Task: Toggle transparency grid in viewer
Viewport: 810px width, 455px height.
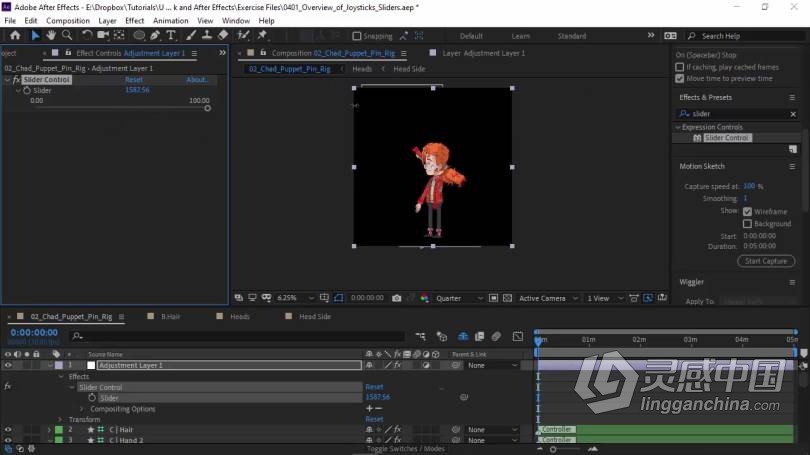Action: pos(507,298)
